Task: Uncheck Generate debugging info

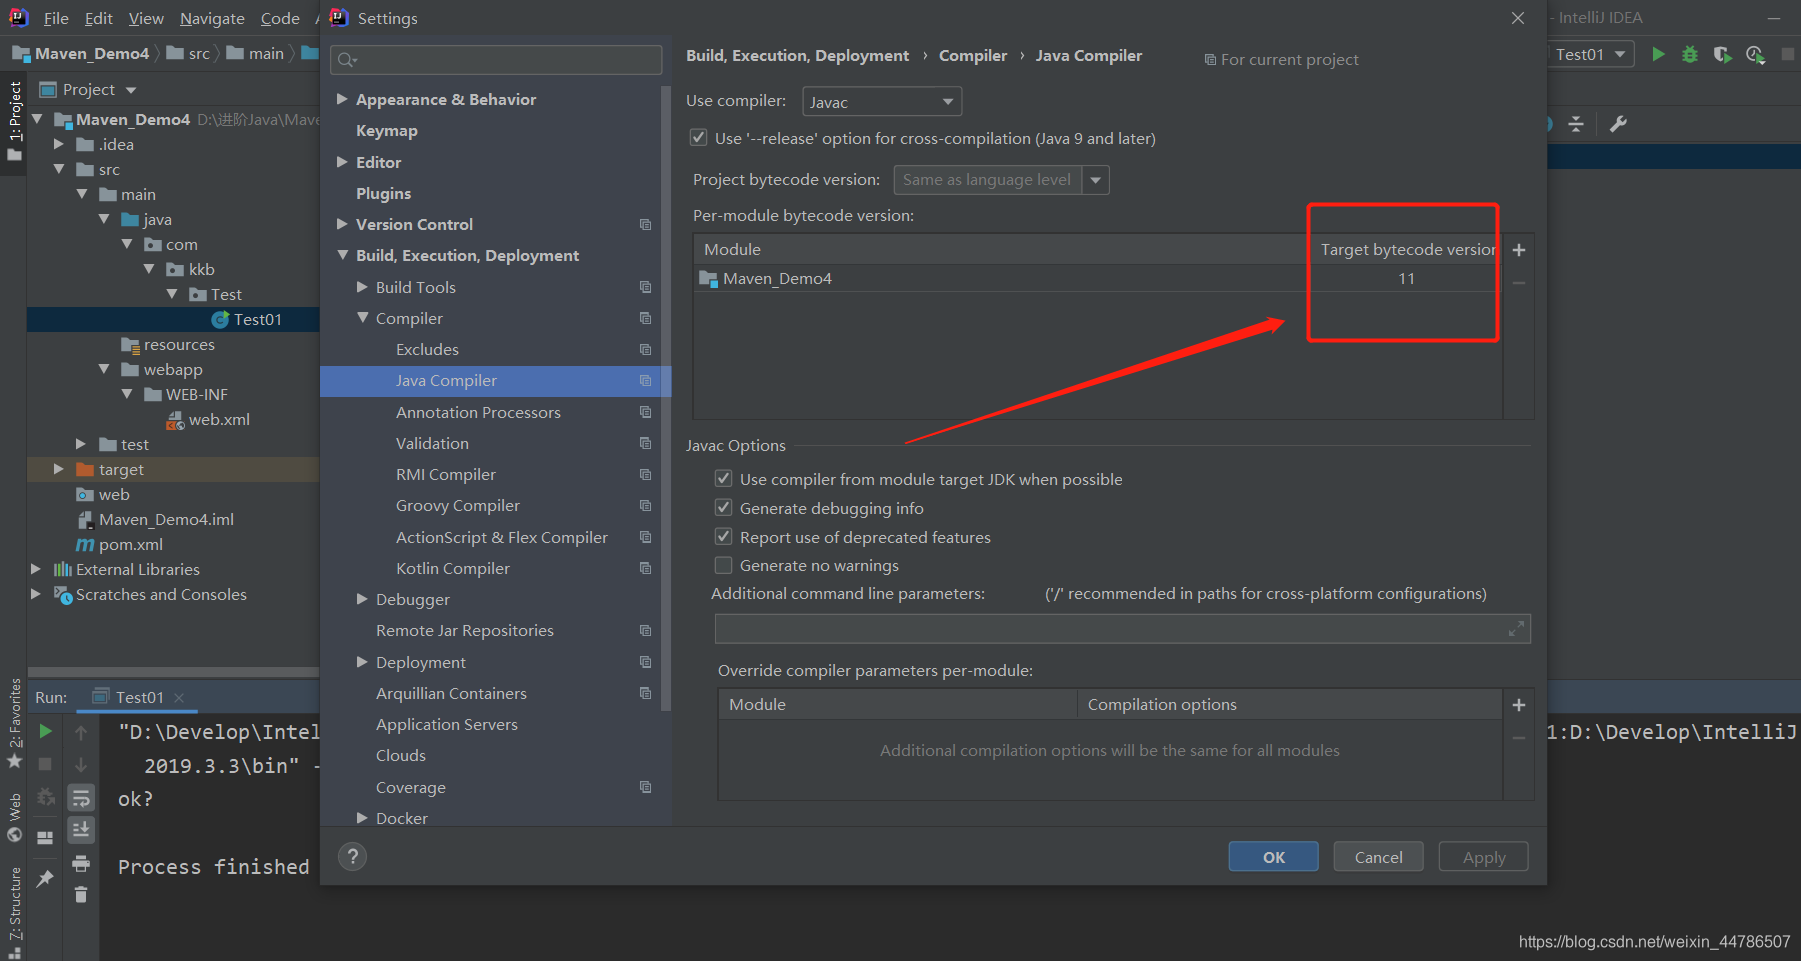Action: (724, 508)
